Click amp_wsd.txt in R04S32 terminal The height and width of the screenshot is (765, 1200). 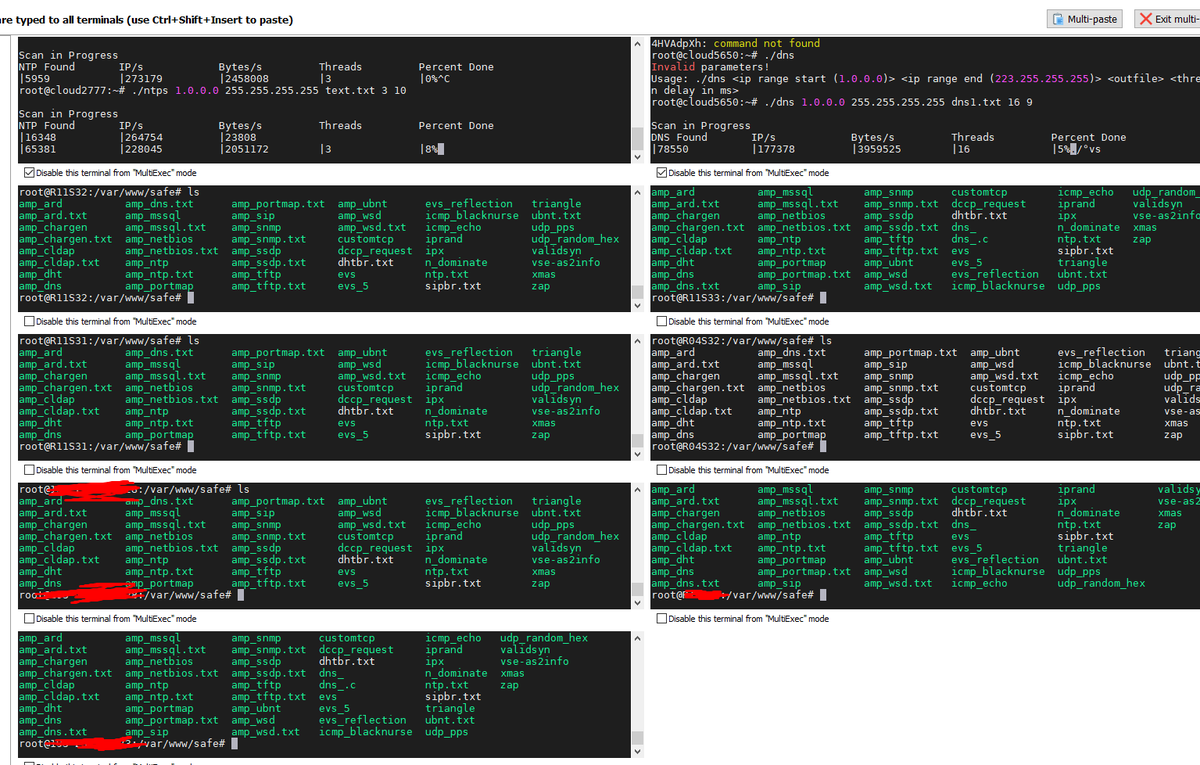pyautogui.click(x=1004, y=376)
